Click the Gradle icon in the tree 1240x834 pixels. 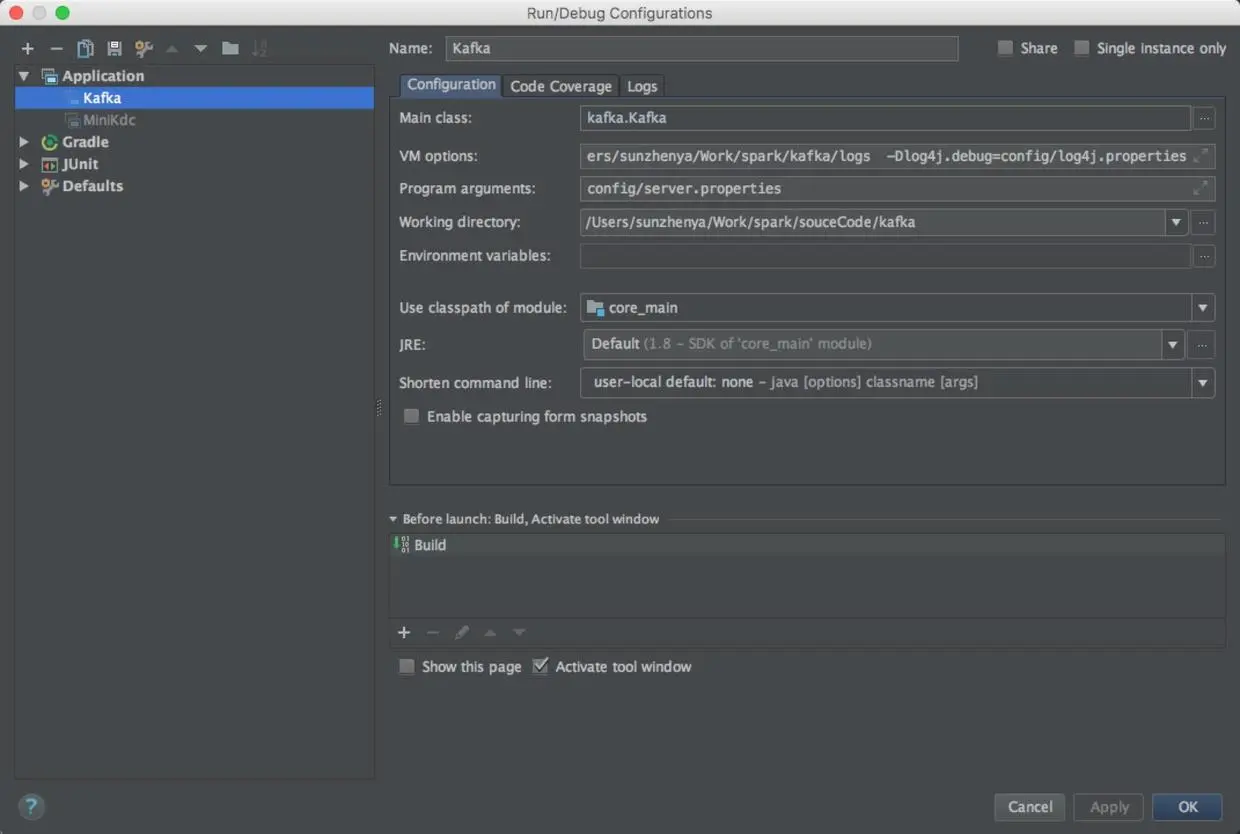pos(49,142)
